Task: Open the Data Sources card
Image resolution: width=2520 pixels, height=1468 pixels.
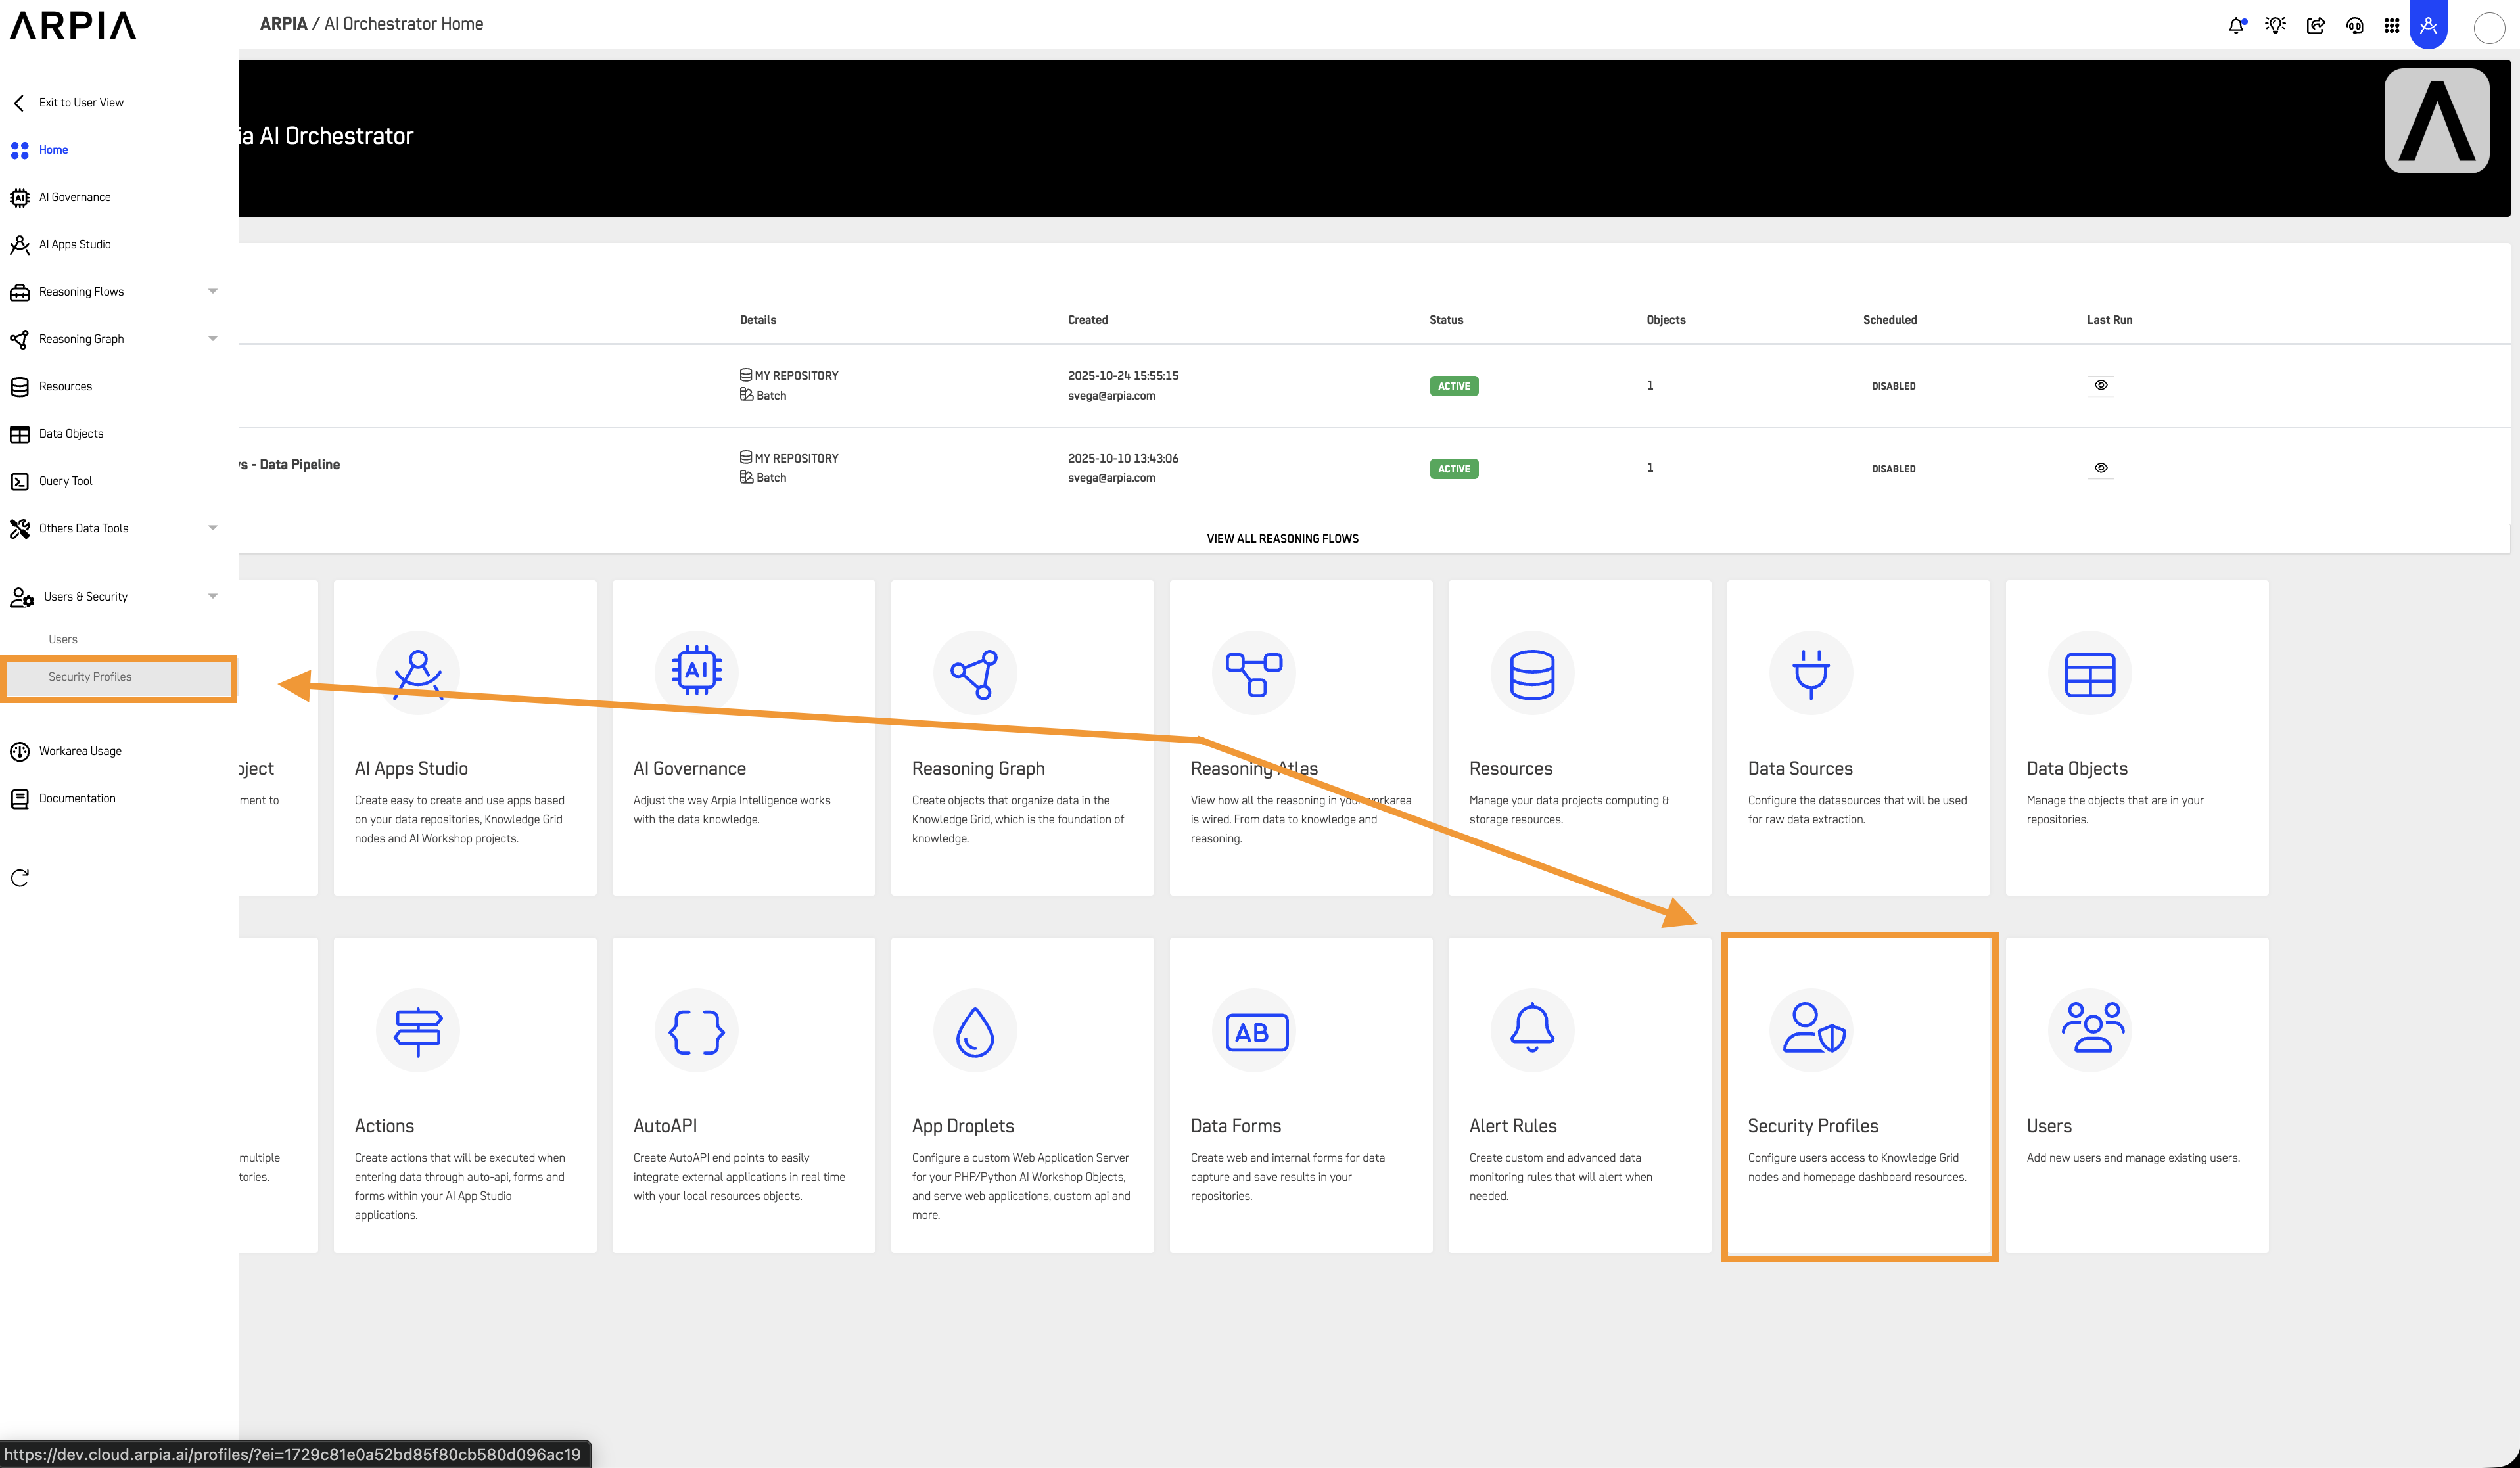Action: click(x=1857, y=738)
